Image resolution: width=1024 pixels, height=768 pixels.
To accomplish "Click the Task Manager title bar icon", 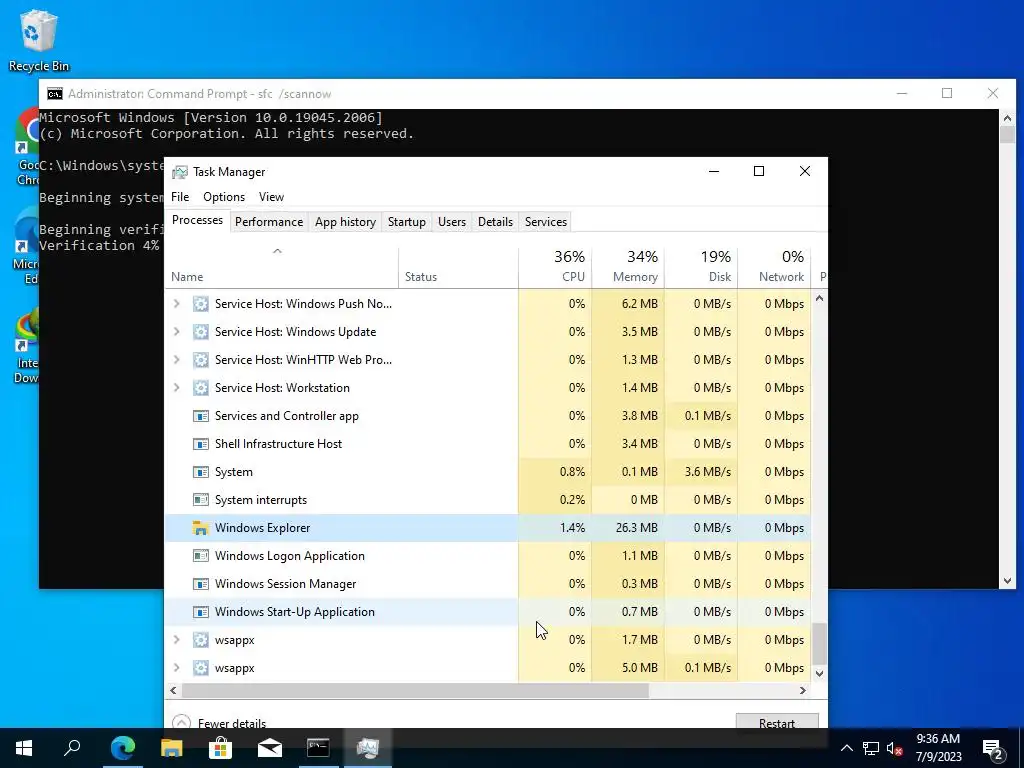I will pyautogui.click(x=180, y=172).
